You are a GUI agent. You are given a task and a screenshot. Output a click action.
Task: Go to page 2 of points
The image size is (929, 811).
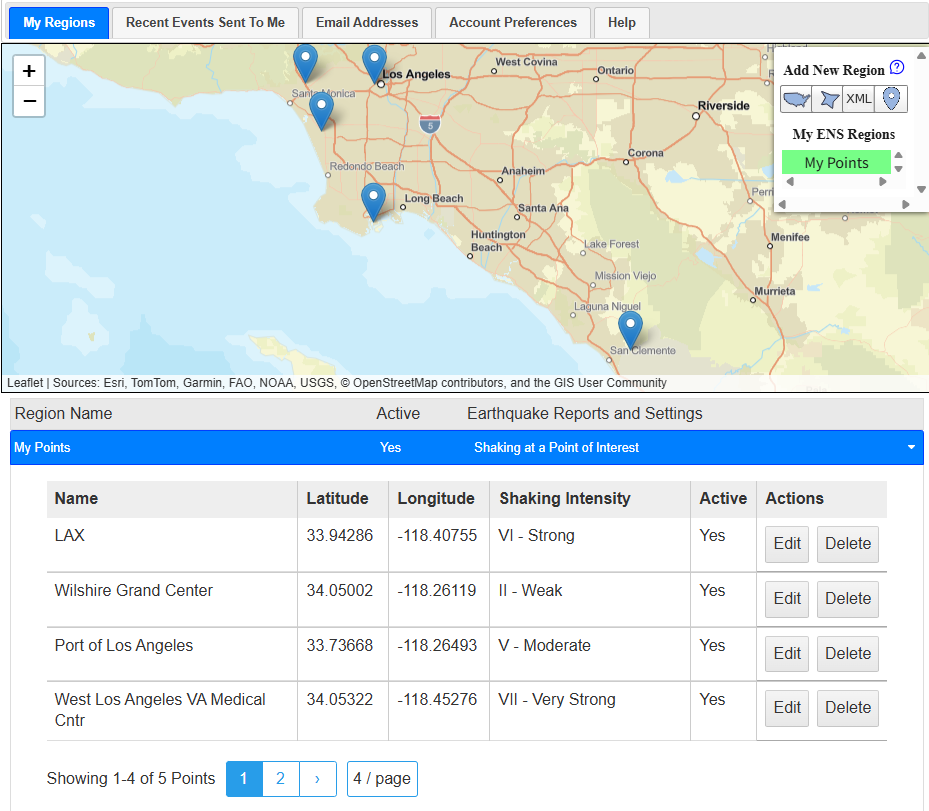[x=280, y=778]
